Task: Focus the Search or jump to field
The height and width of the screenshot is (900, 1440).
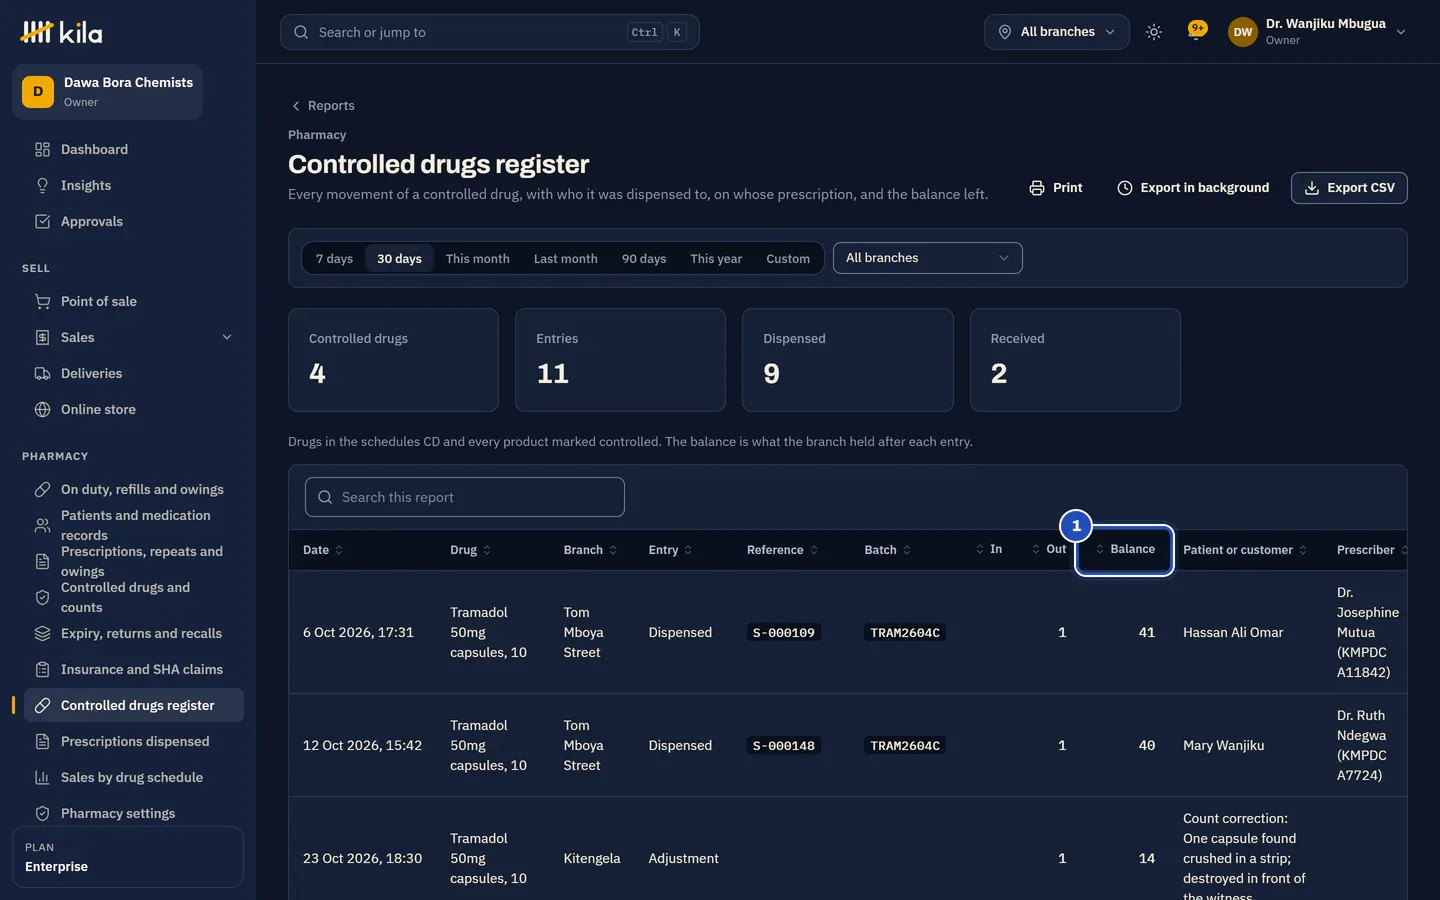Action: (490, 32)
